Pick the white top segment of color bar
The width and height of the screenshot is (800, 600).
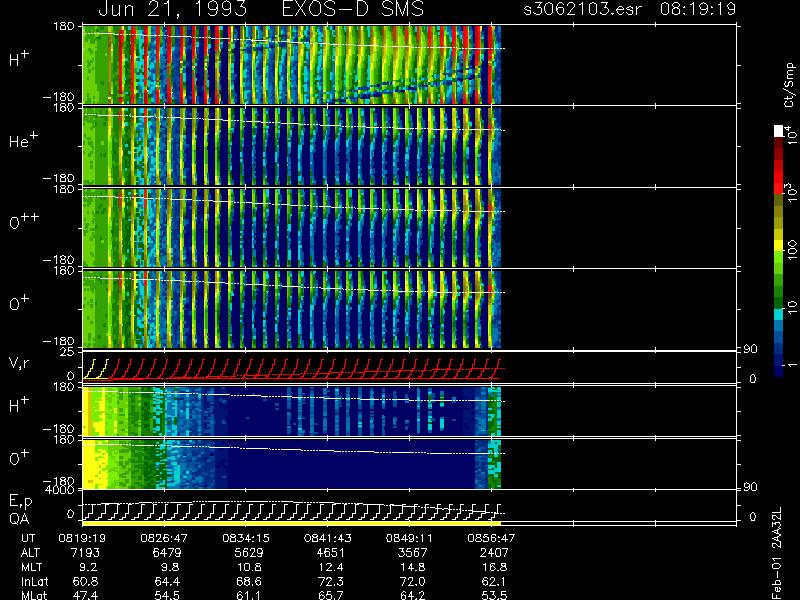[x=779, y=131]
